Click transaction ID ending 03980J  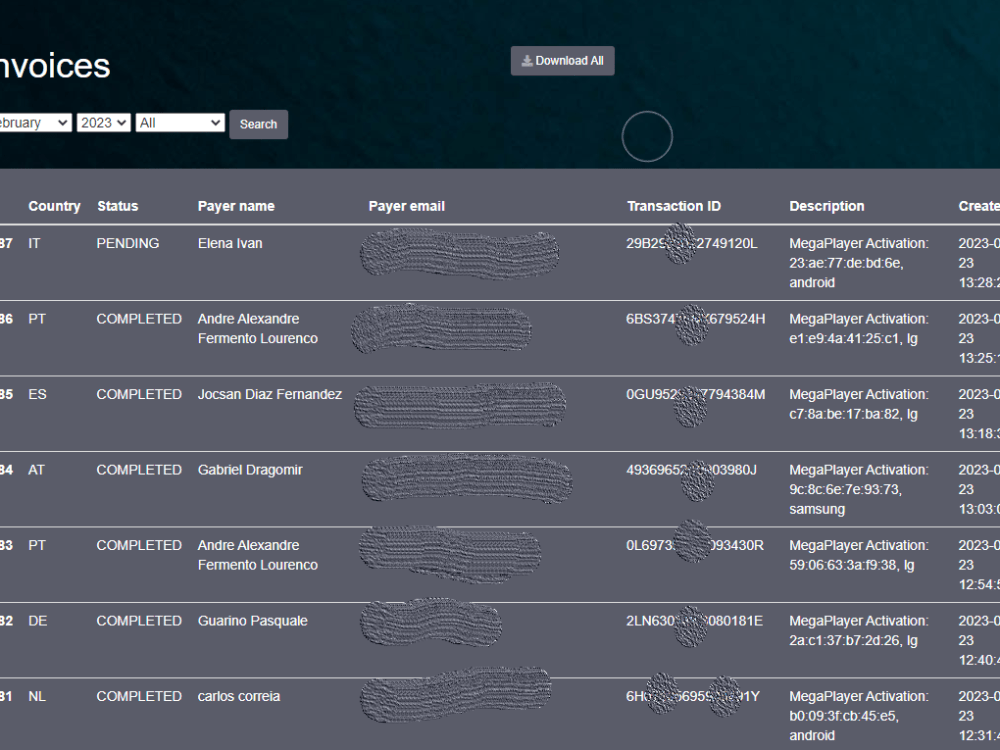pos(691,470)
